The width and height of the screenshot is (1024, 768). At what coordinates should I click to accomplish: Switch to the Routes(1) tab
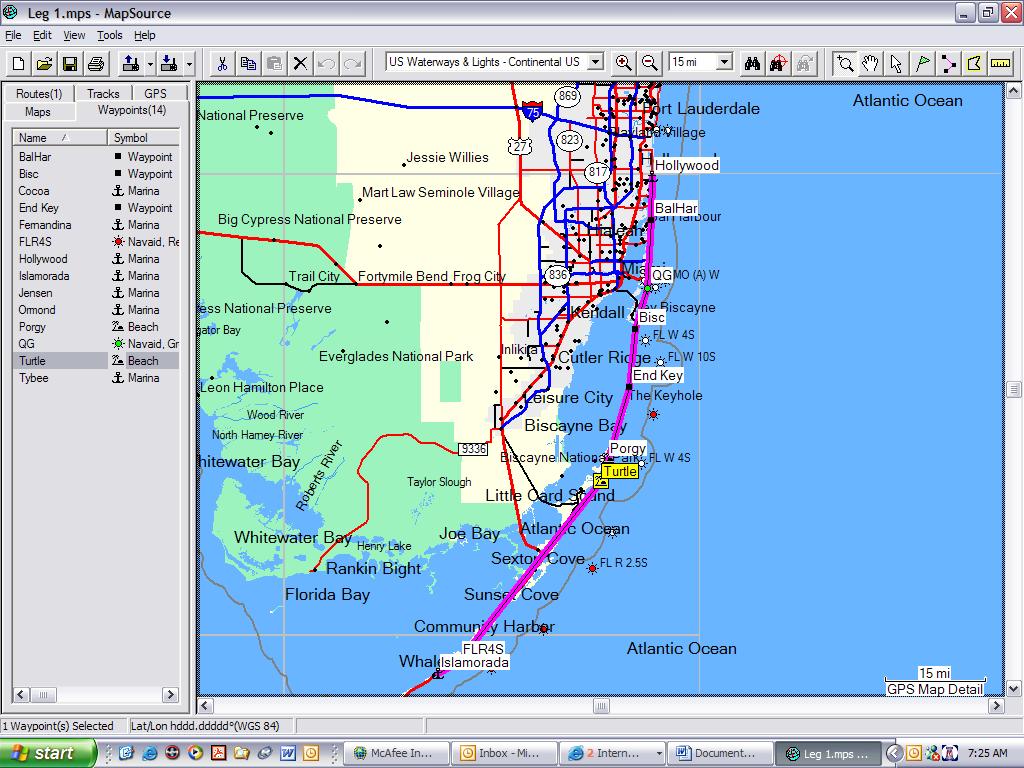39,93
